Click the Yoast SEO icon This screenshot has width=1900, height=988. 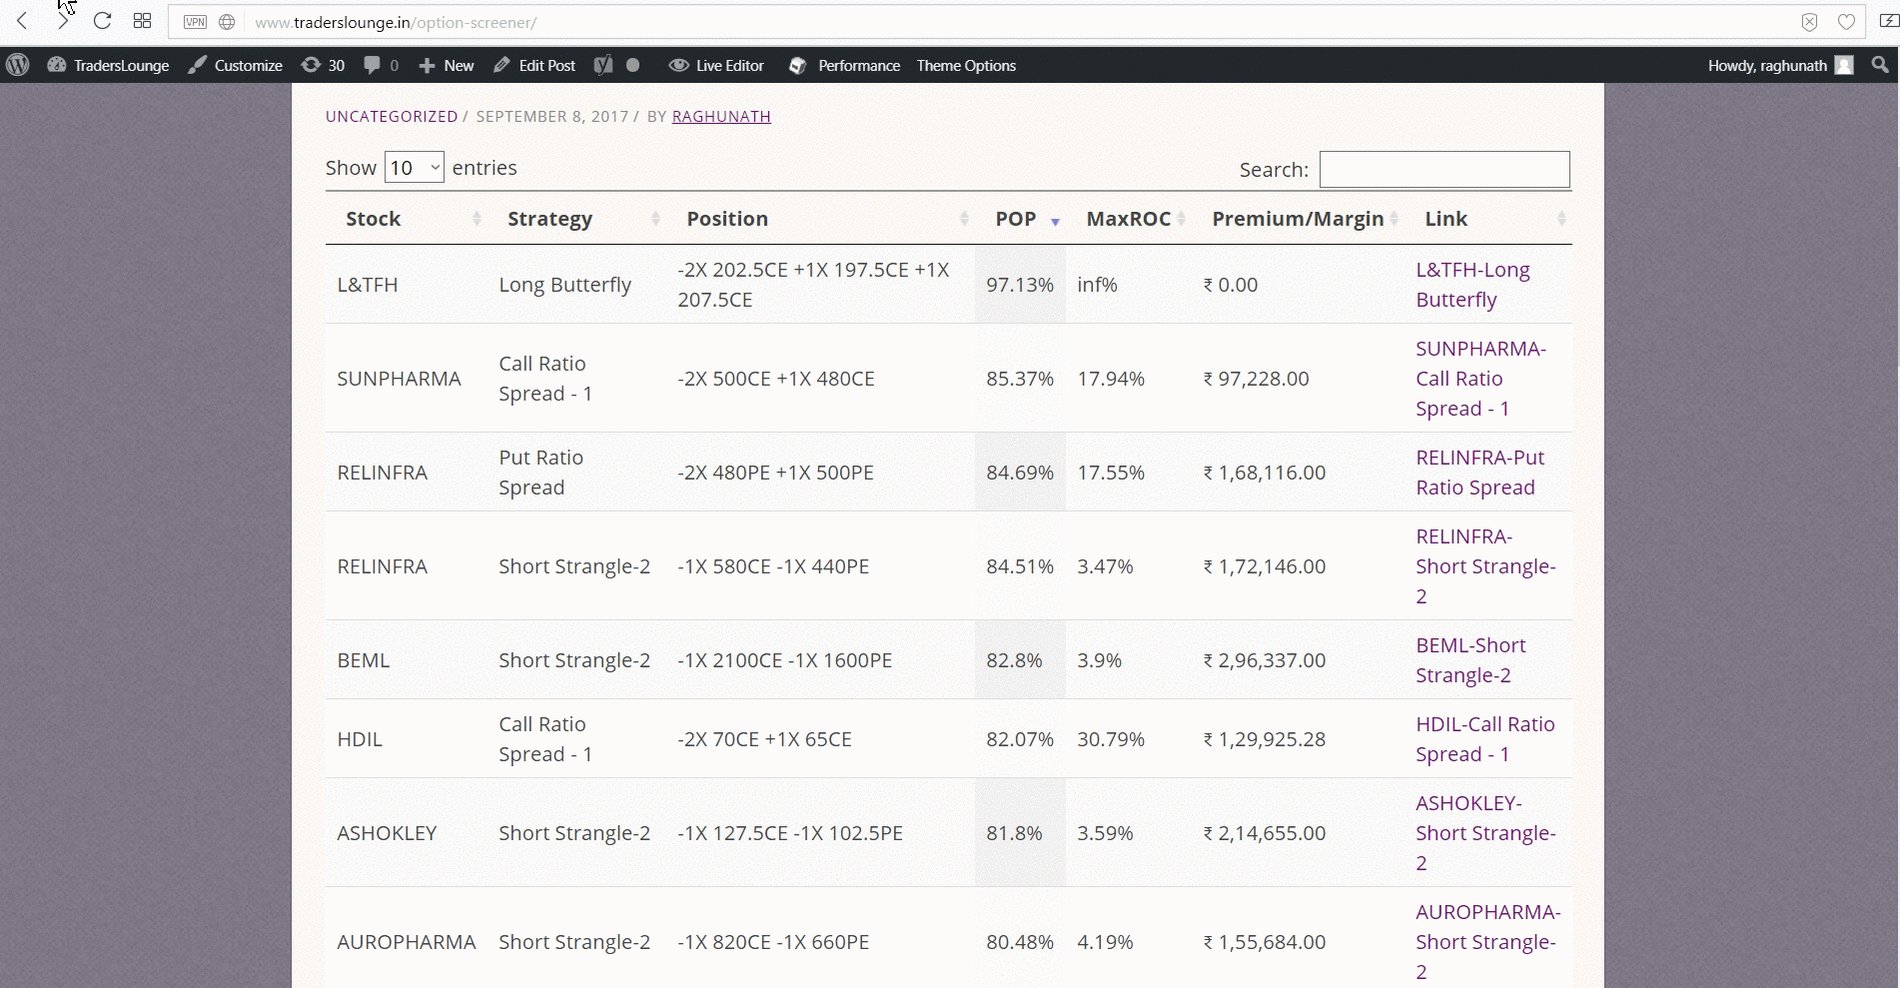[603, 65]
